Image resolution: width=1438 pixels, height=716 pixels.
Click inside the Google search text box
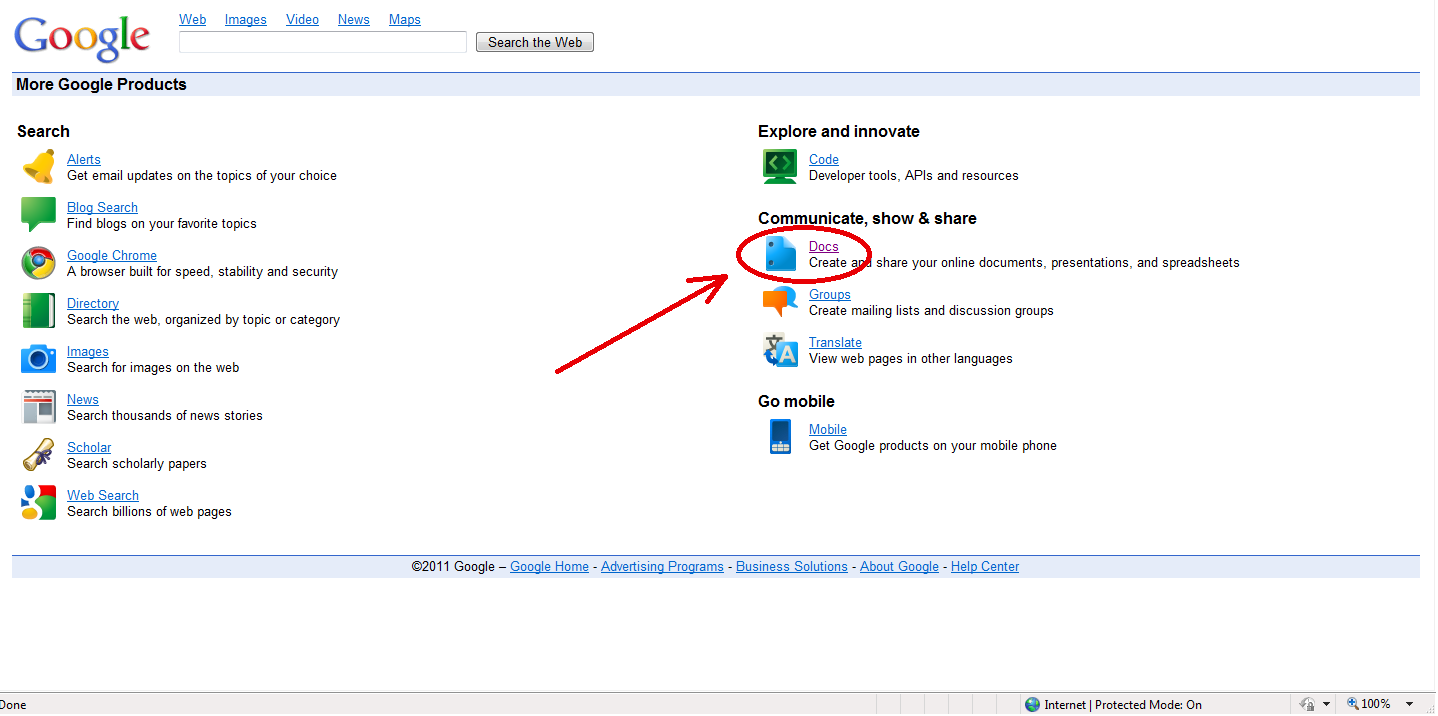point(322,42)
